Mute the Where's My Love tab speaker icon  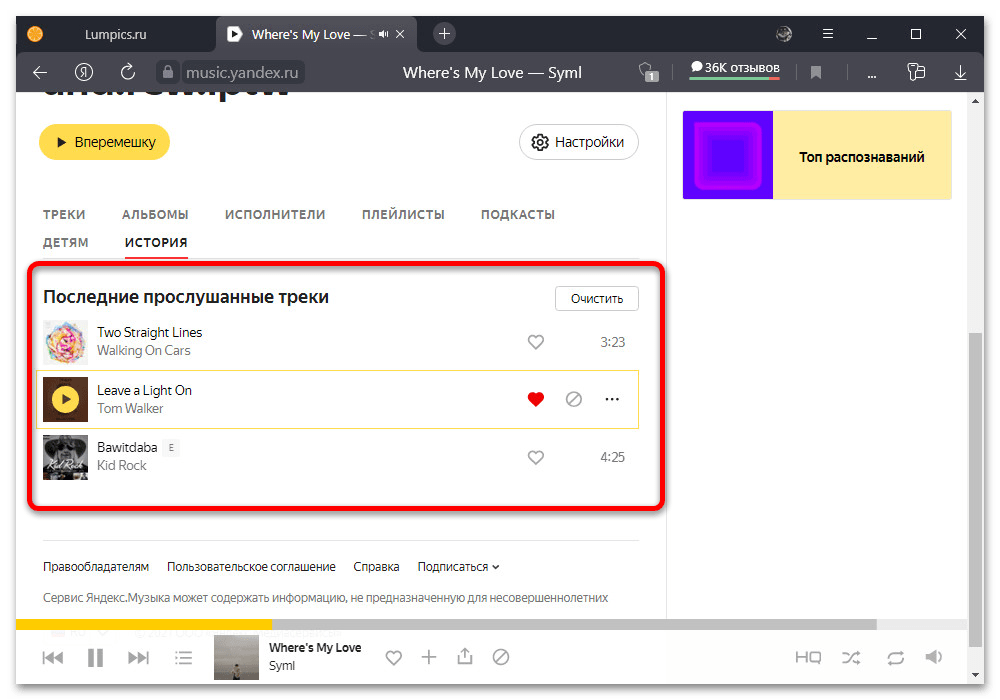coord(383,34)
